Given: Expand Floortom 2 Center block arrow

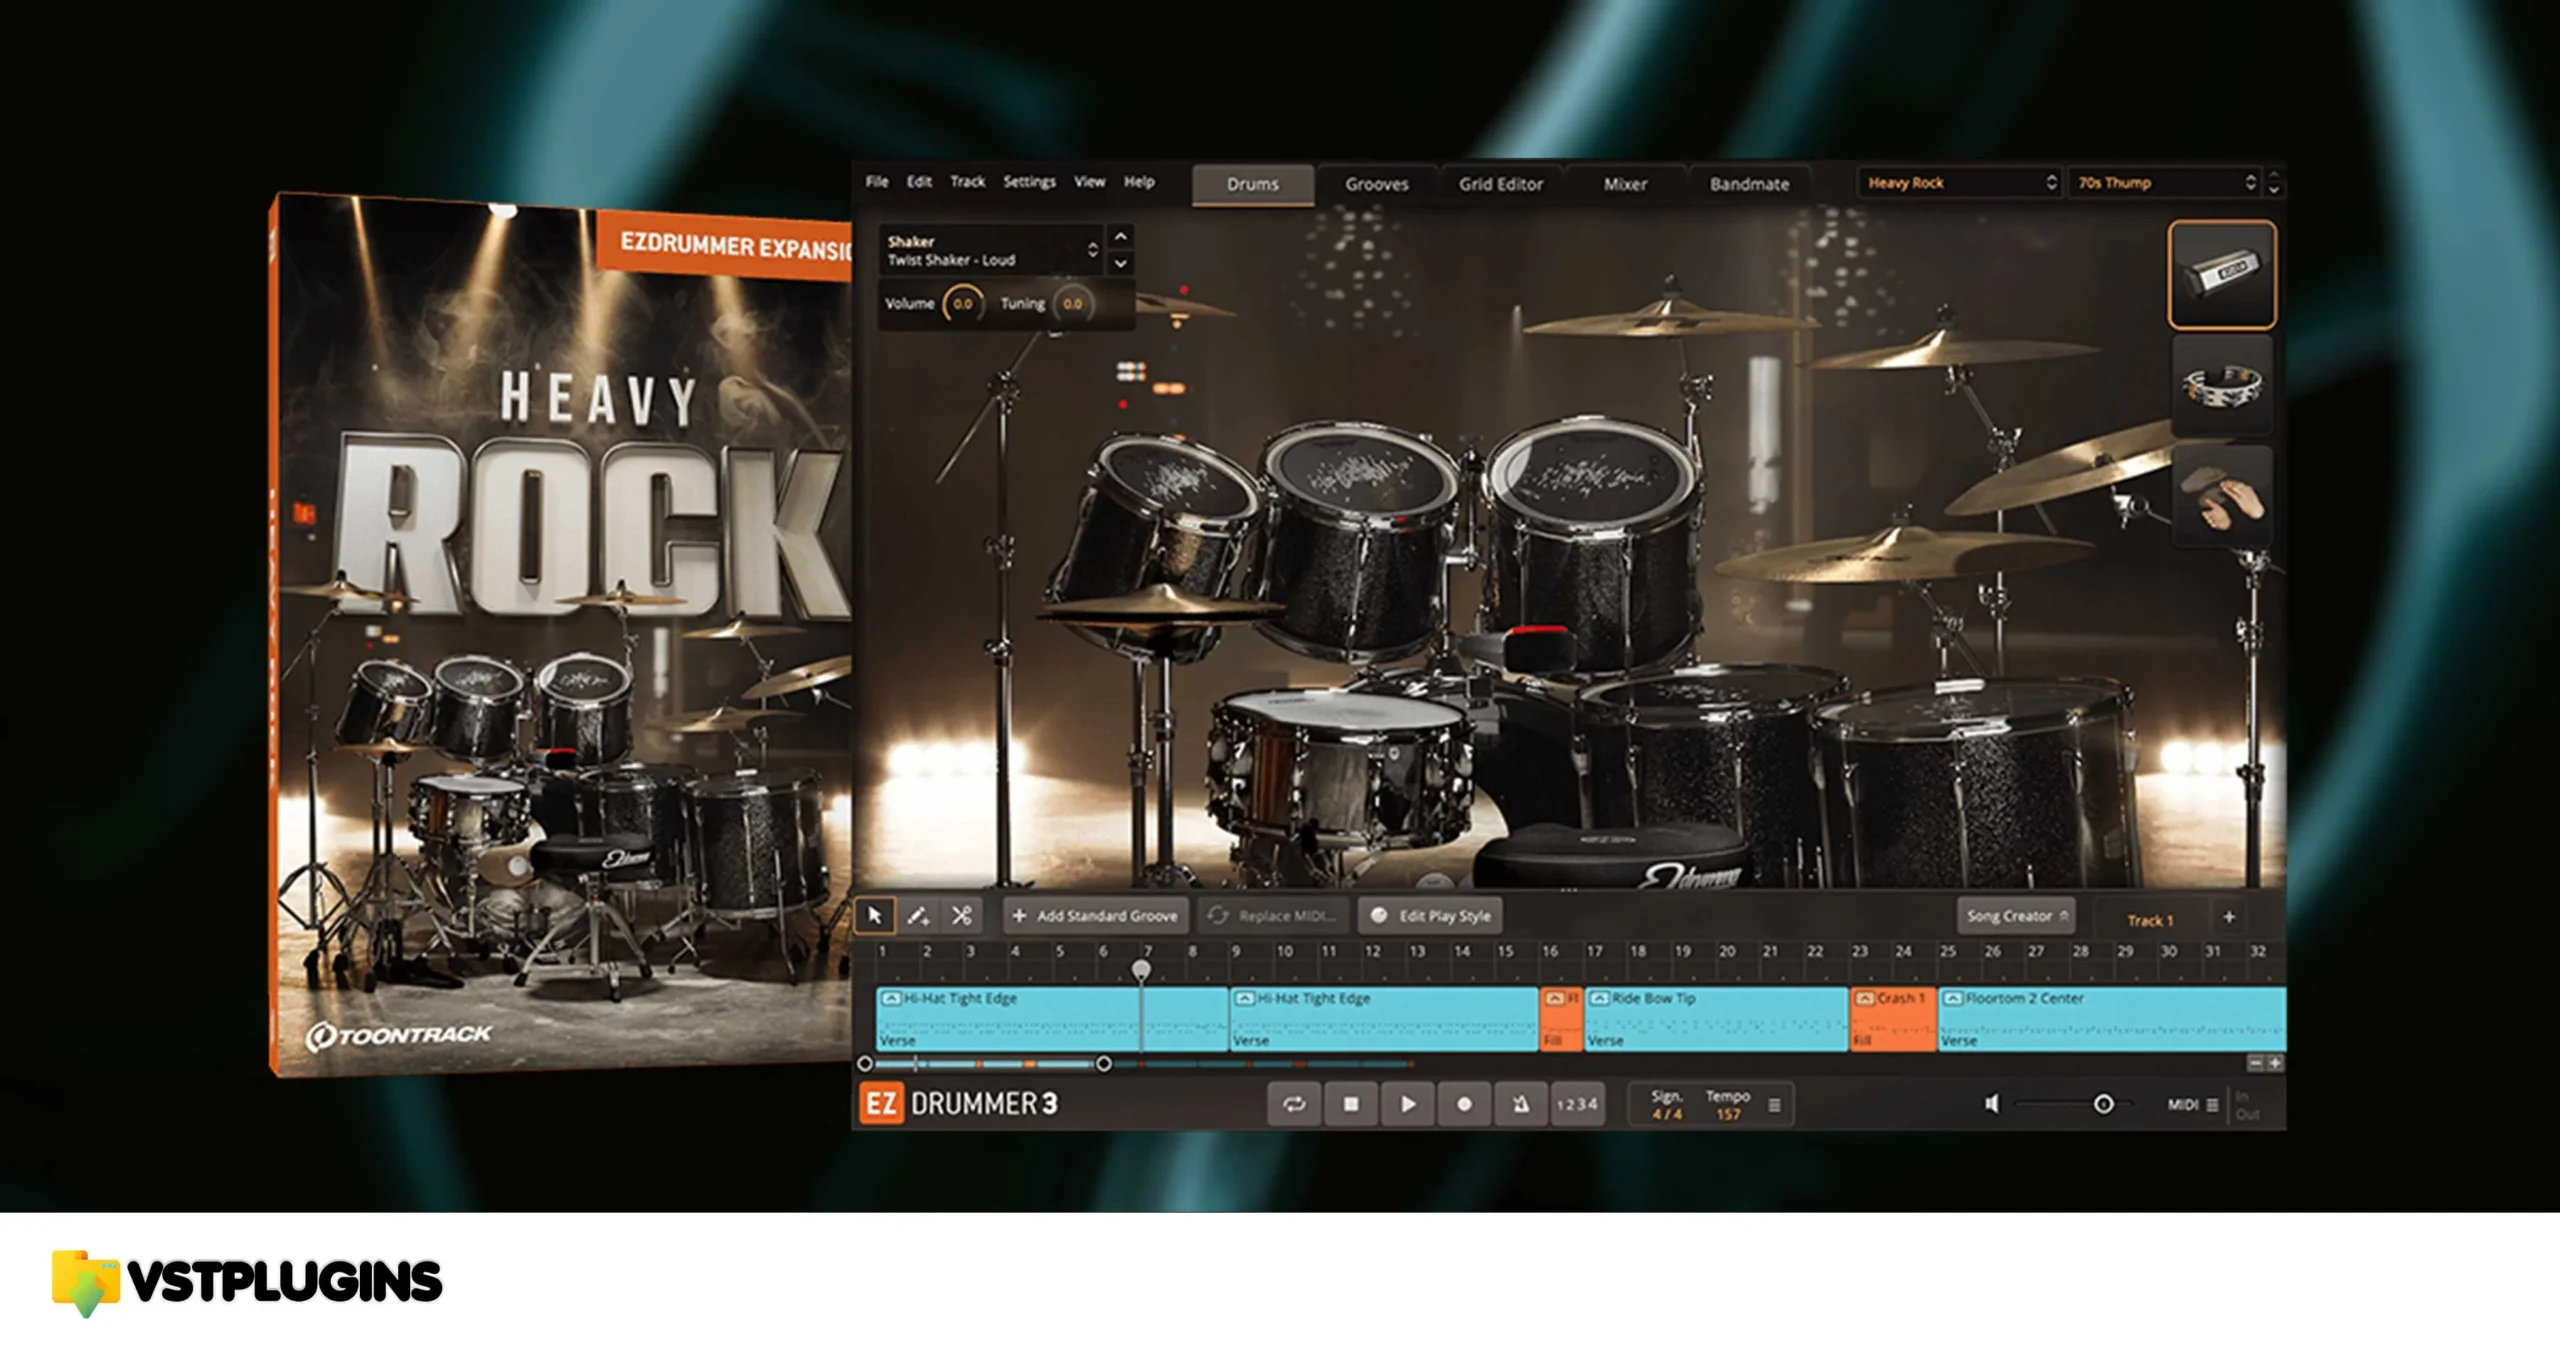Looking at the screenshot, I should [x=1953, y=999].
